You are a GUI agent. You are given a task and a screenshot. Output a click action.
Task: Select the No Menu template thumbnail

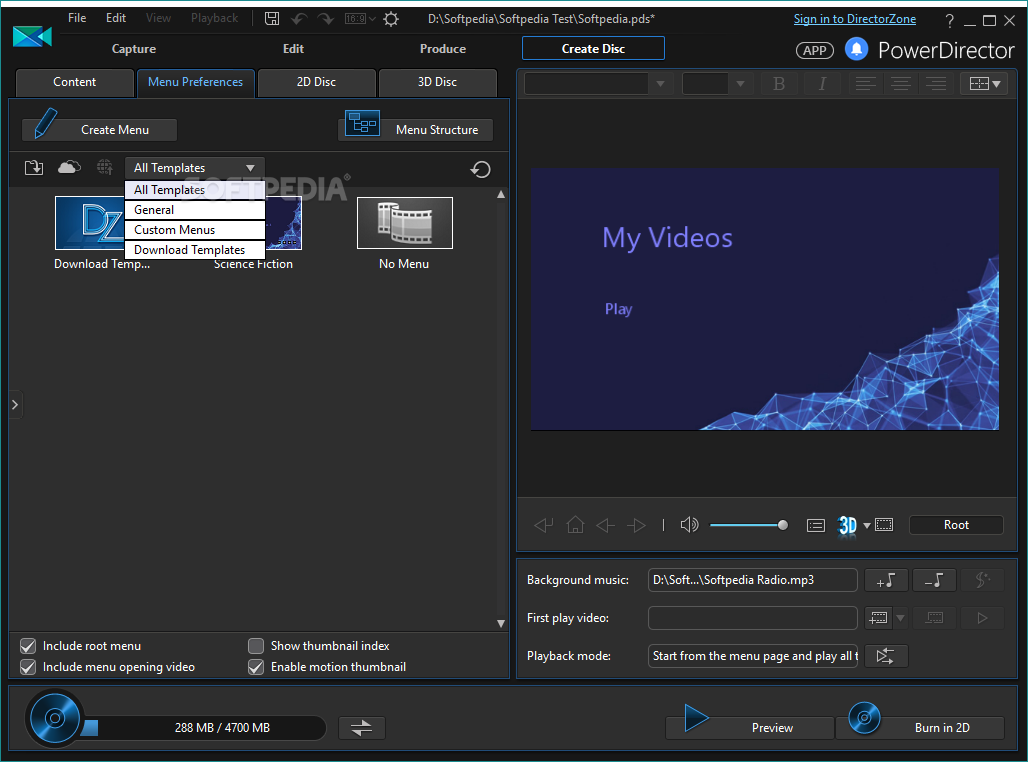point(405,223)
